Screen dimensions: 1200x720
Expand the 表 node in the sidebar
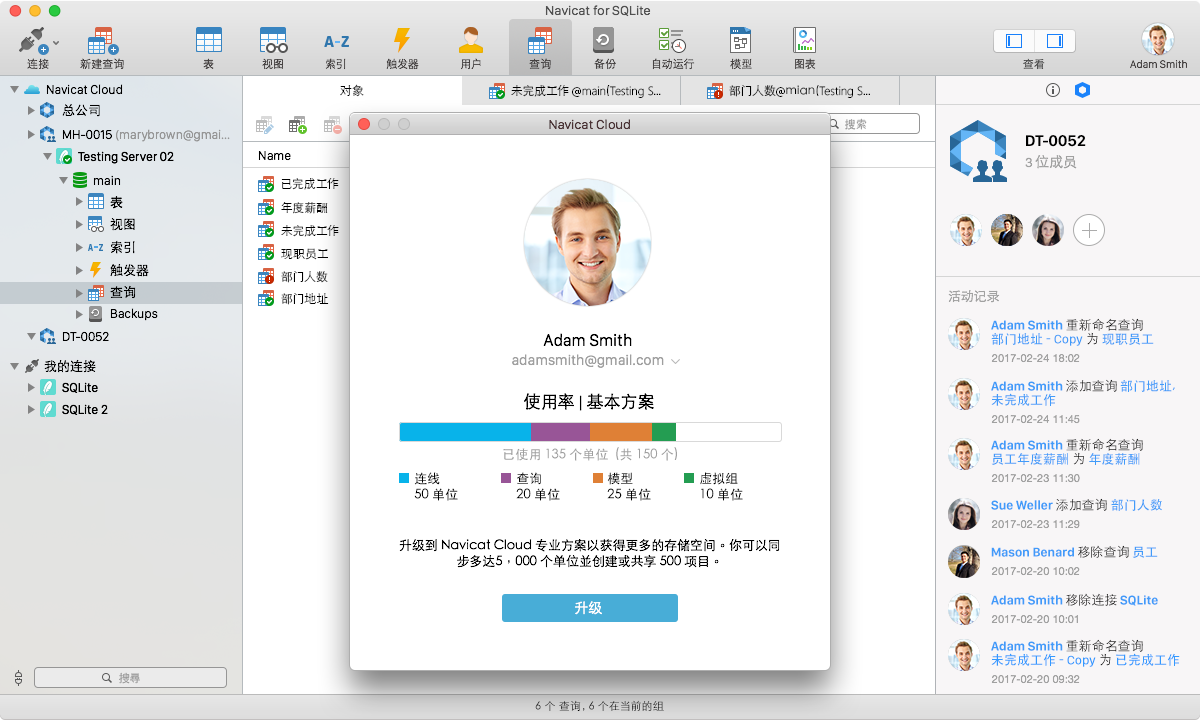(79, 202)
